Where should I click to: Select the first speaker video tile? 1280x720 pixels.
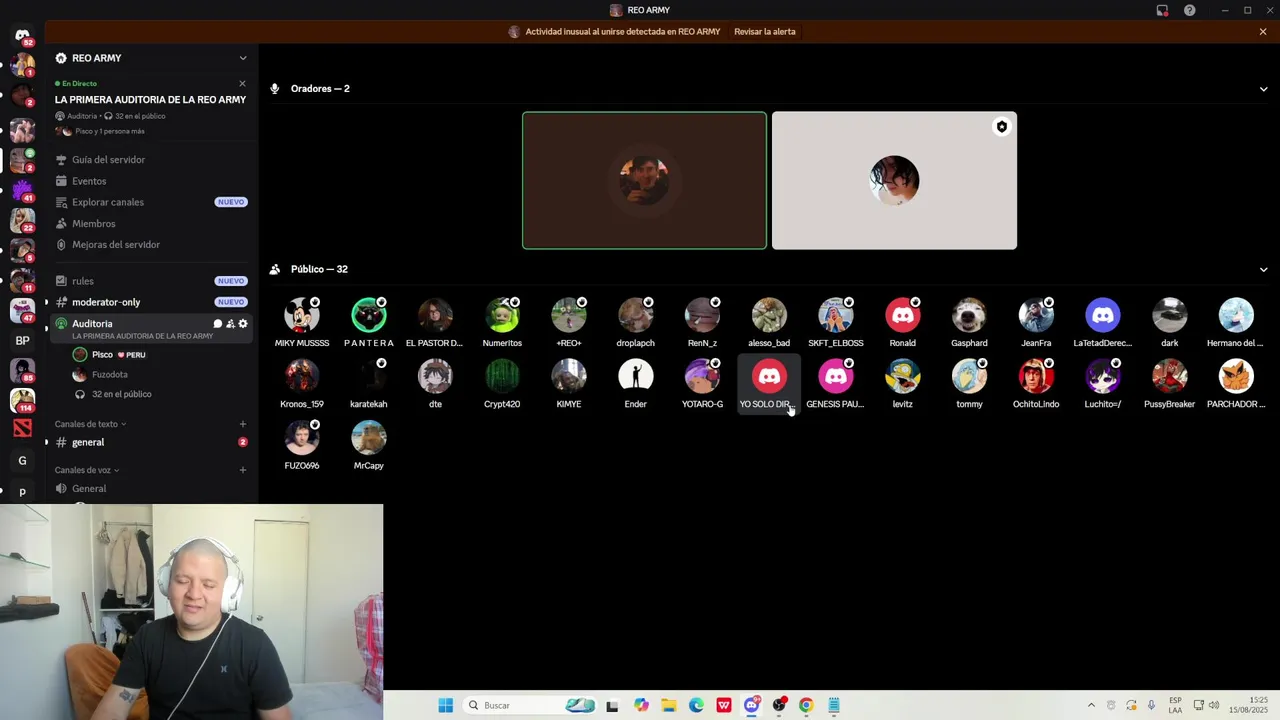644,180
